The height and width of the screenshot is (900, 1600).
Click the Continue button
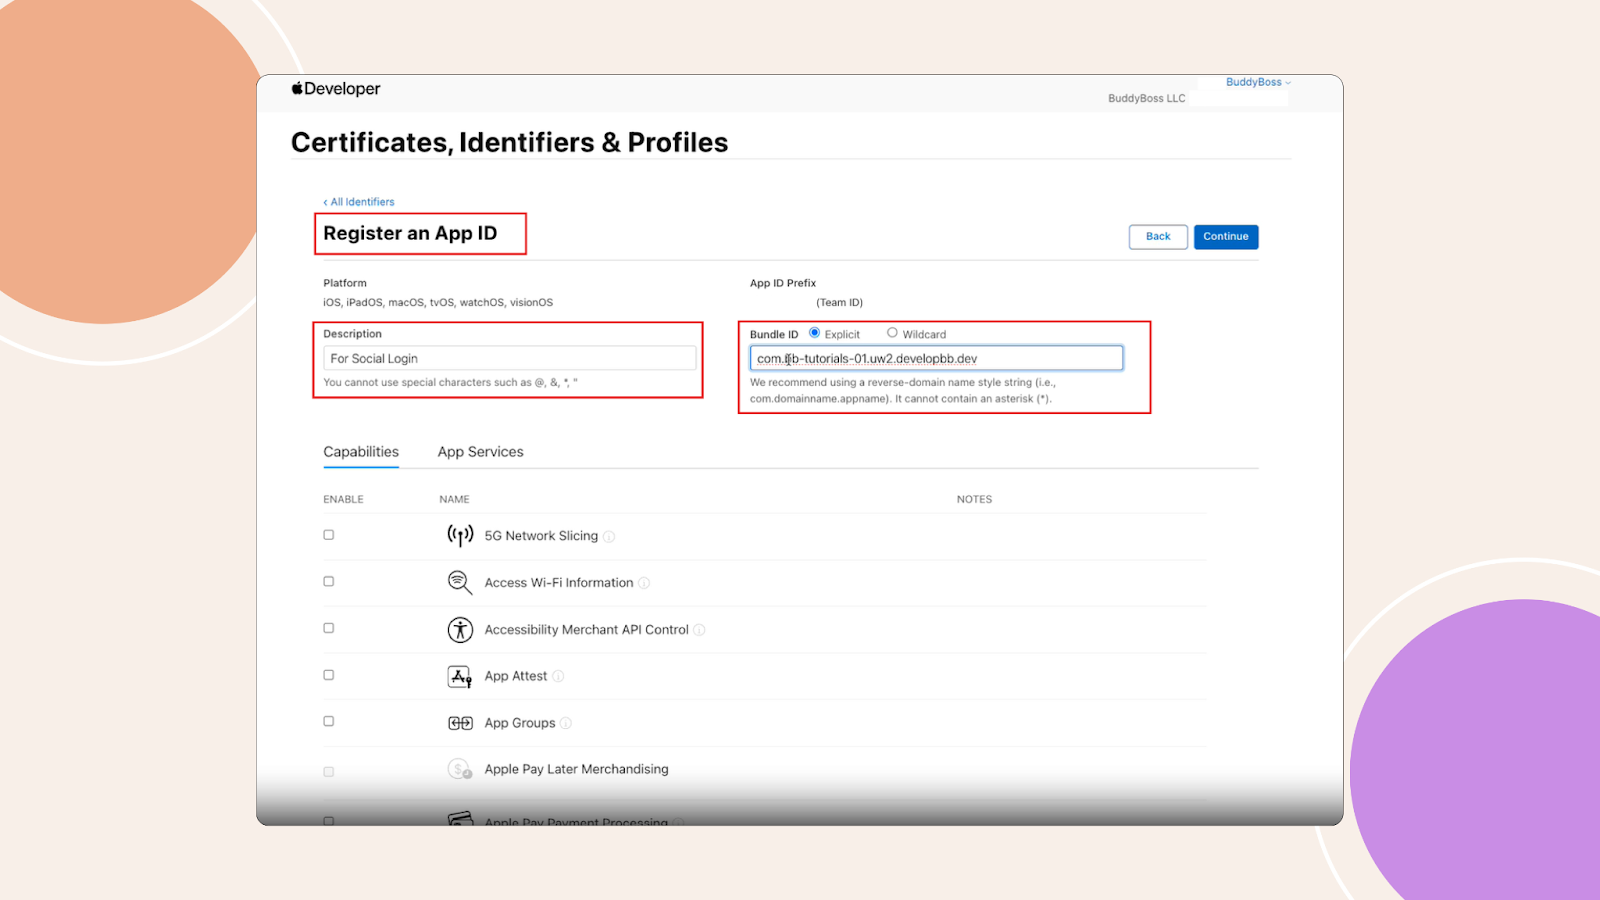[x=1226, y=237]
